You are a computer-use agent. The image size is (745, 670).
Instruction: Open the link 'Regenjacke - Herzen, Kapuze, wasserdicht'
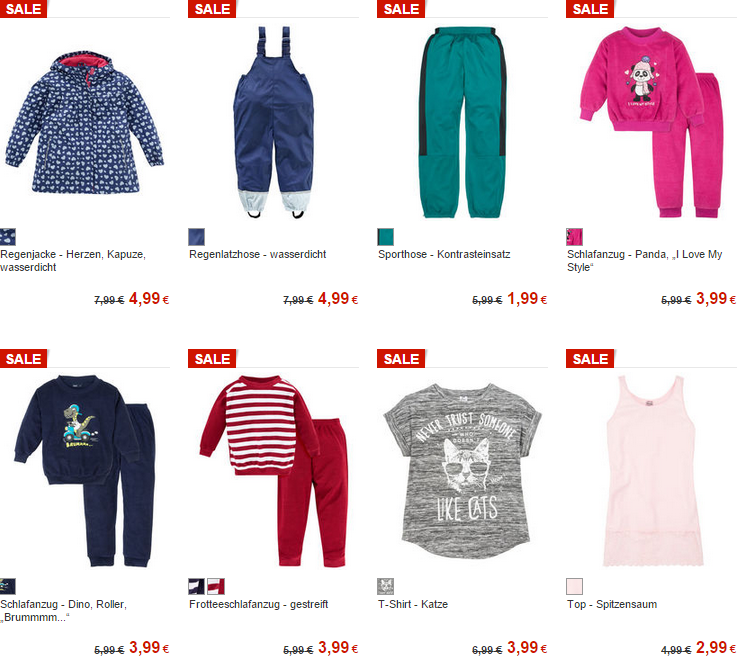pos(73,261)
